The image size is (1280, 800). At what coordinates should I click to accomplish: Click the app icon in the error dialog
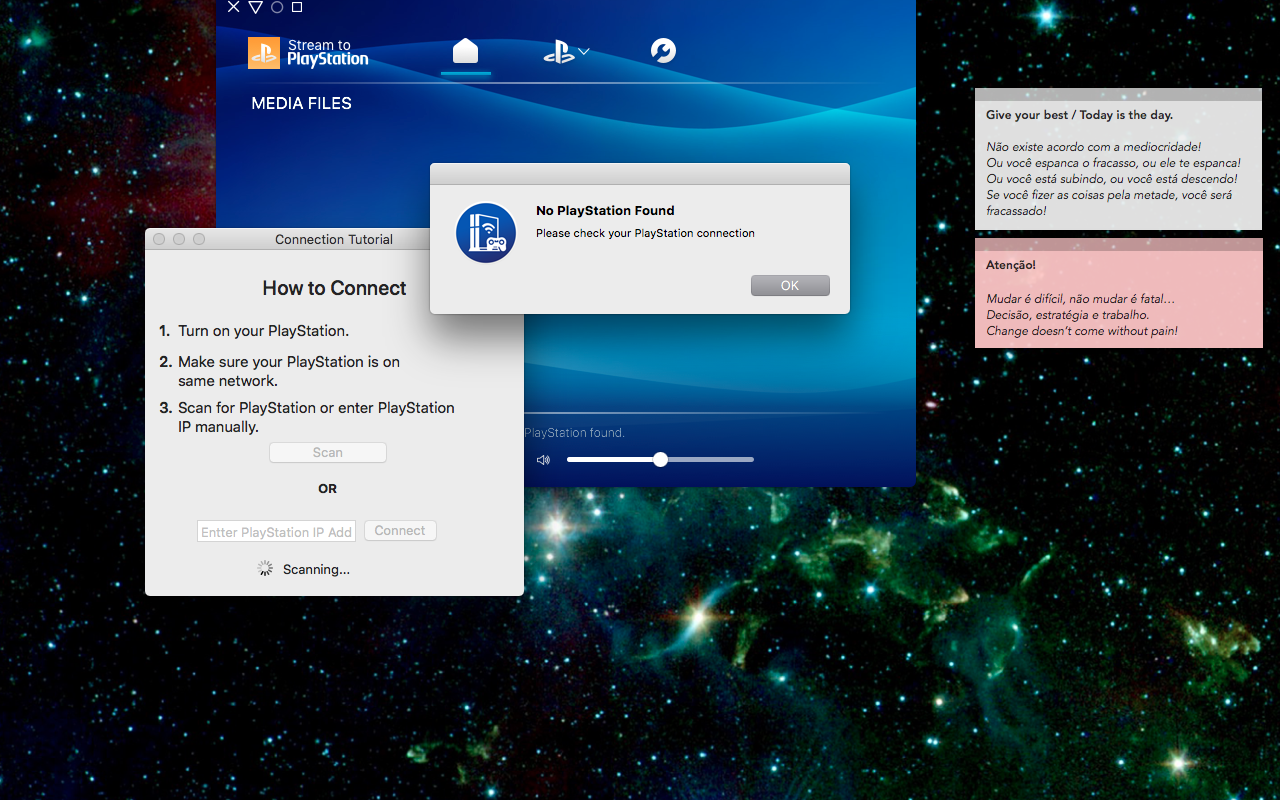tap(486, 233)
